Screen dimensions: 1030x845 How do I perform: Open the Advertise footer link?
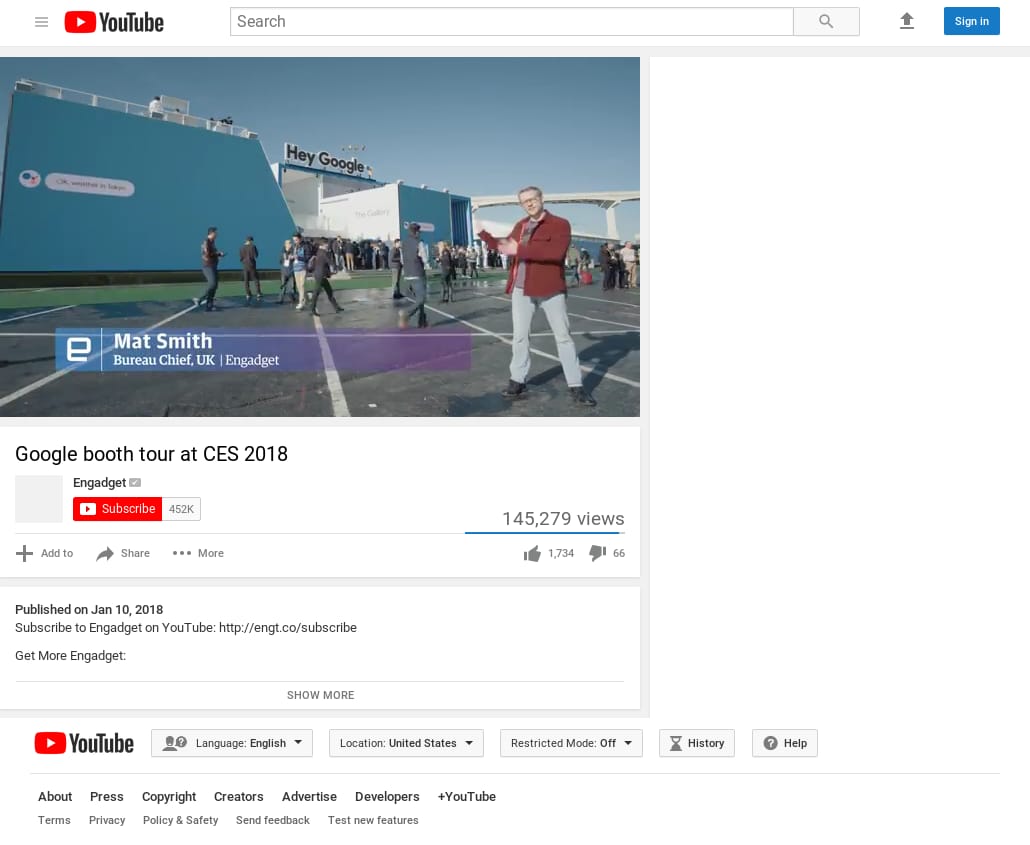click(309, 796)
